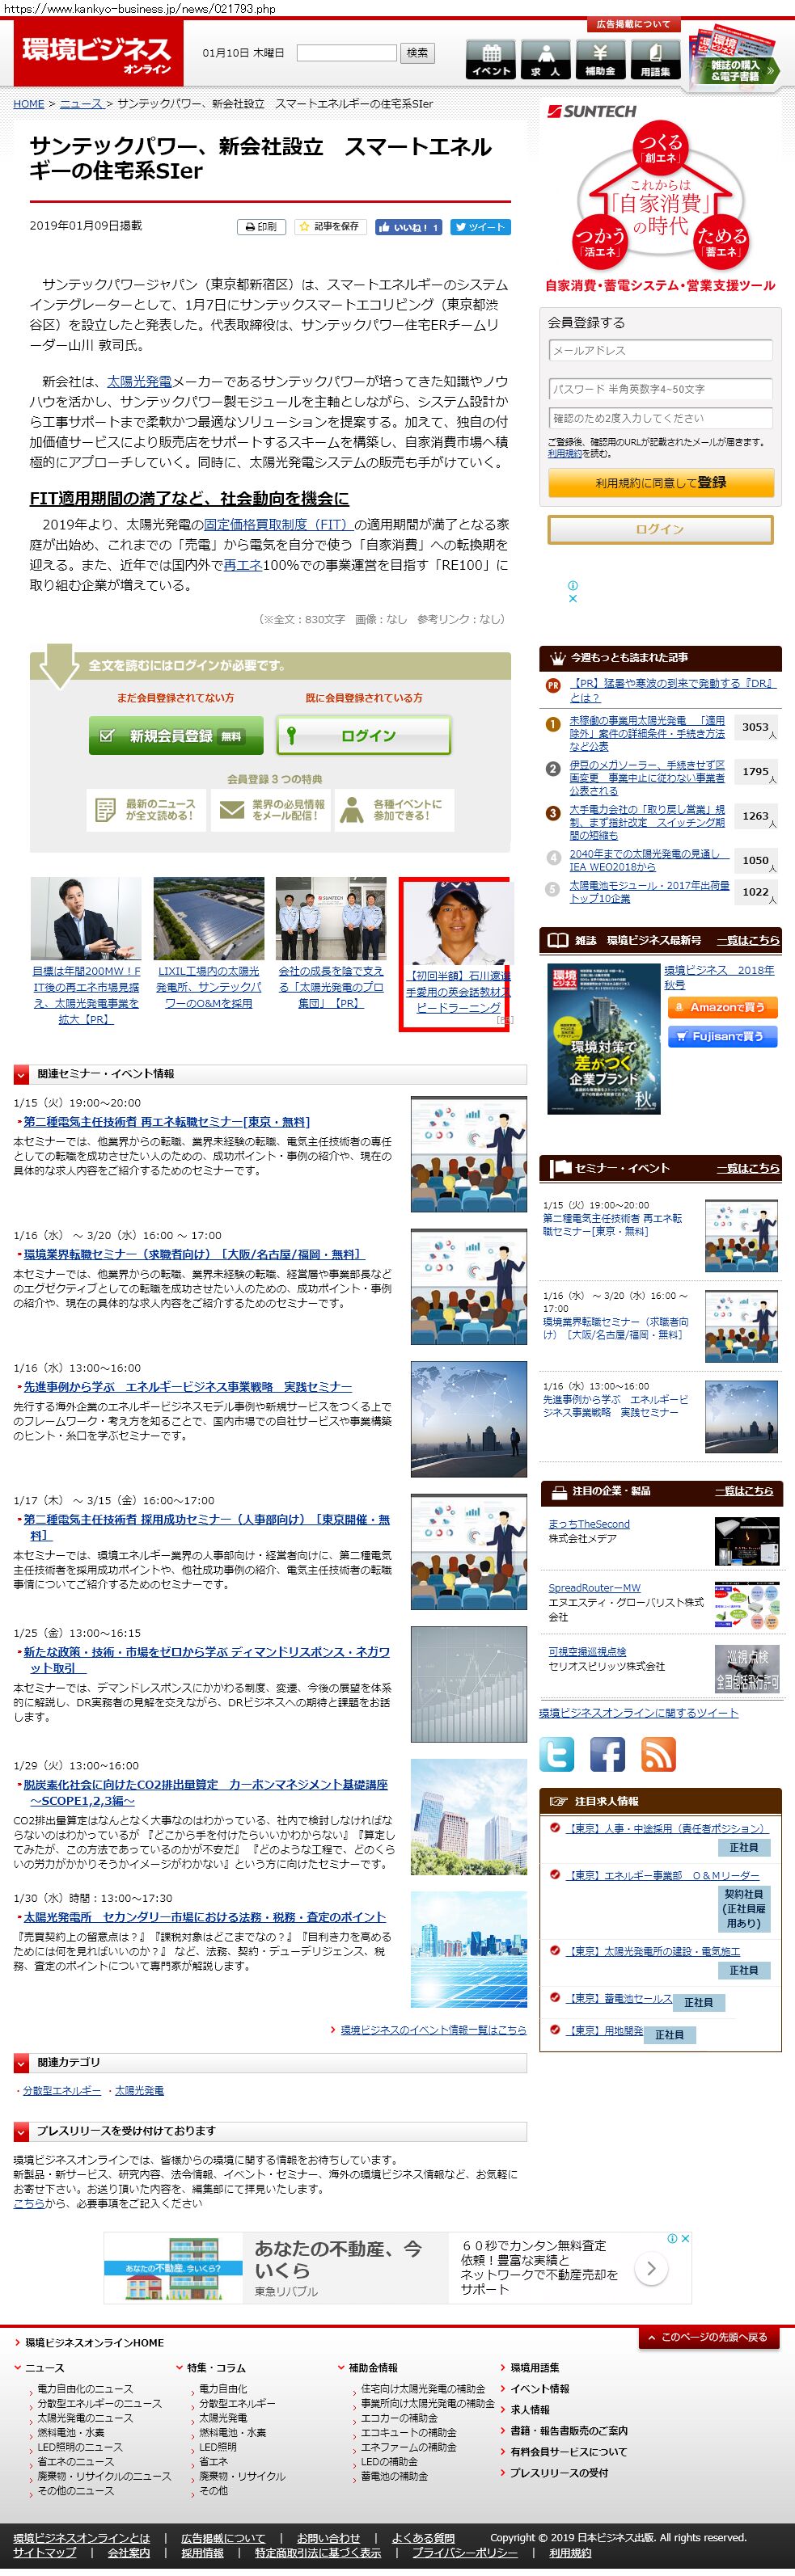Expand the ニュース footer section arrow
Image resolution: width=795 pixels, height=2576 pixels.
click(18, 2367)
